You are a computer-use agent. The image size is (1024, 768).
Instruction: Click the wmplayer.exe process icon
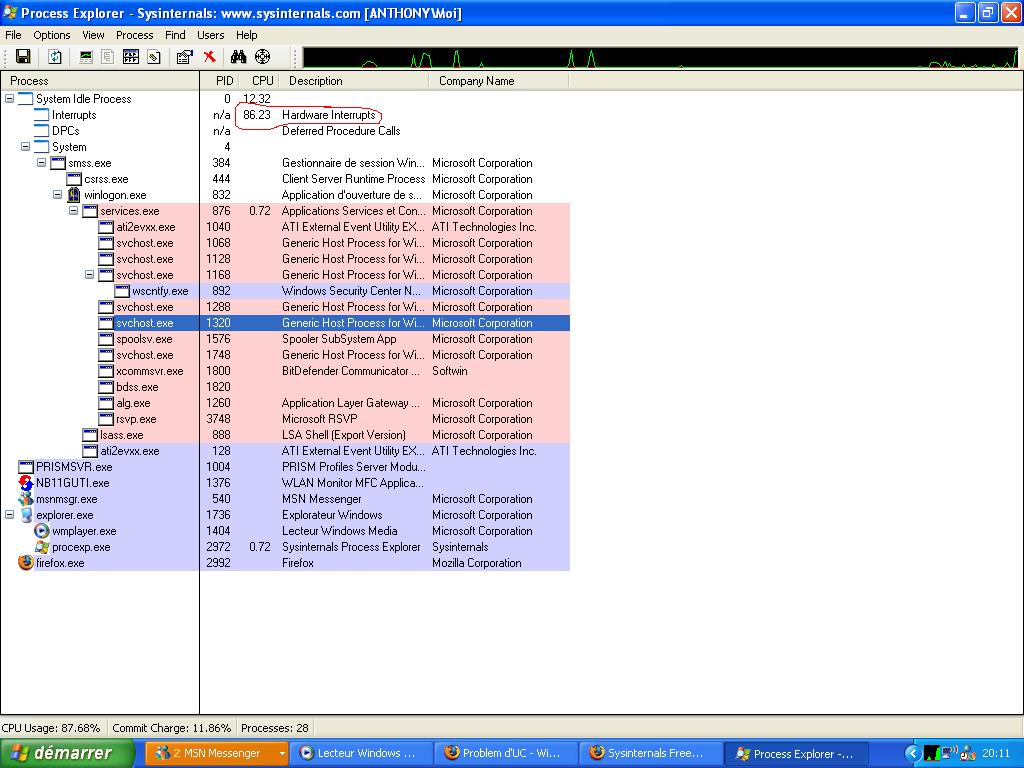[x=42, y=531]
